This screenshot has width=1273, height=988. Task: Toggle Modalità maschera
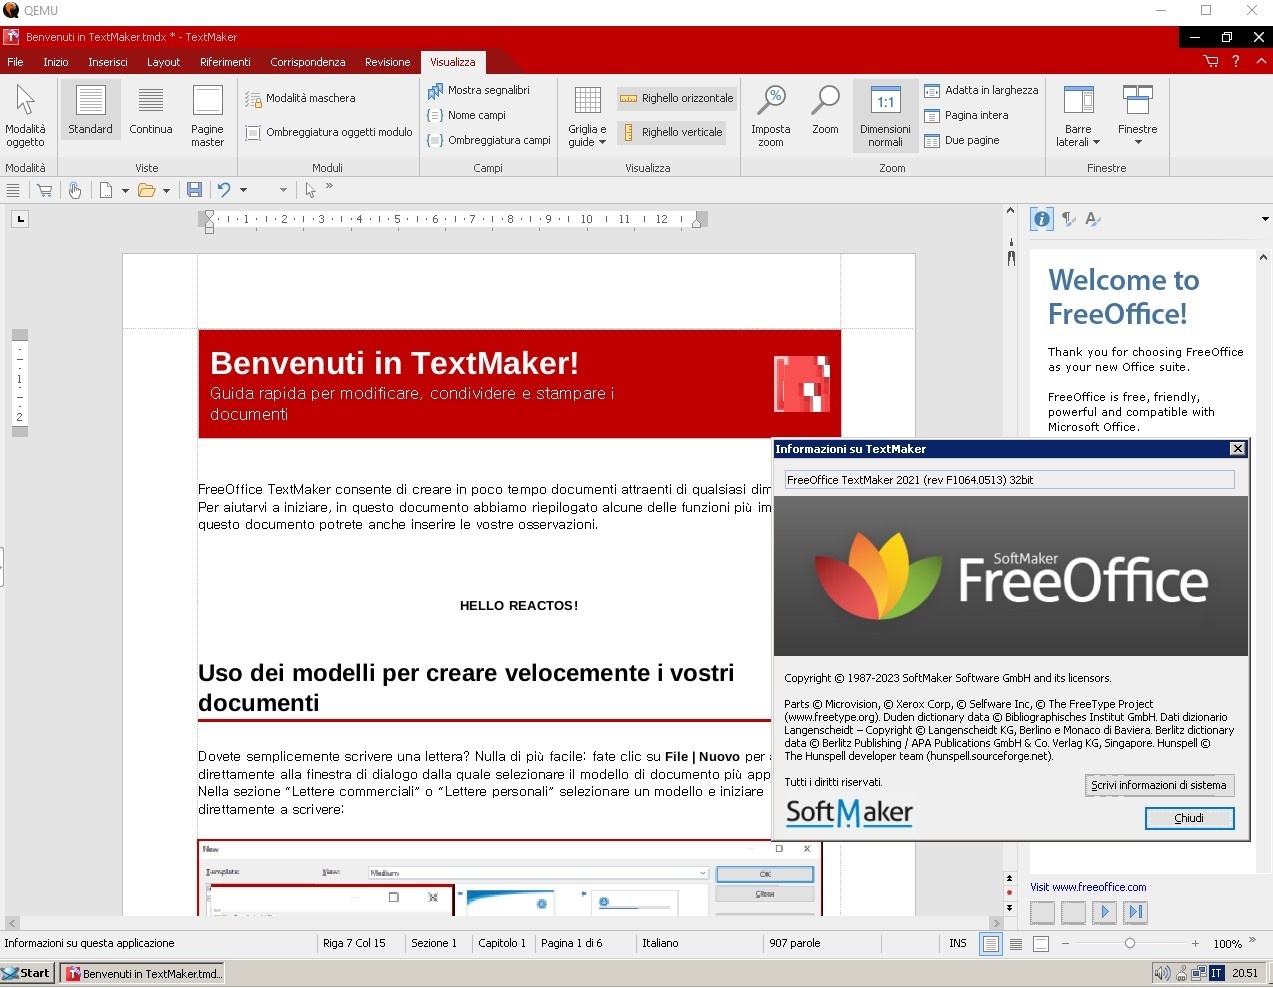click(300, 98)
